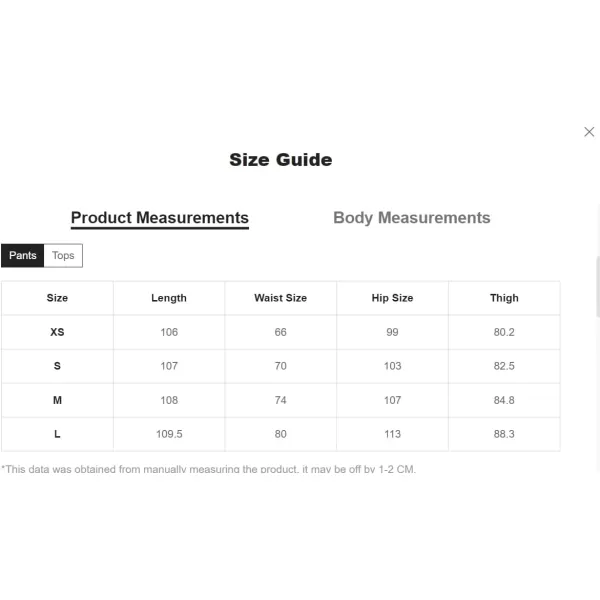Click the Size column header
Viewport: 600px width, 600px height.
click(57, 298)
